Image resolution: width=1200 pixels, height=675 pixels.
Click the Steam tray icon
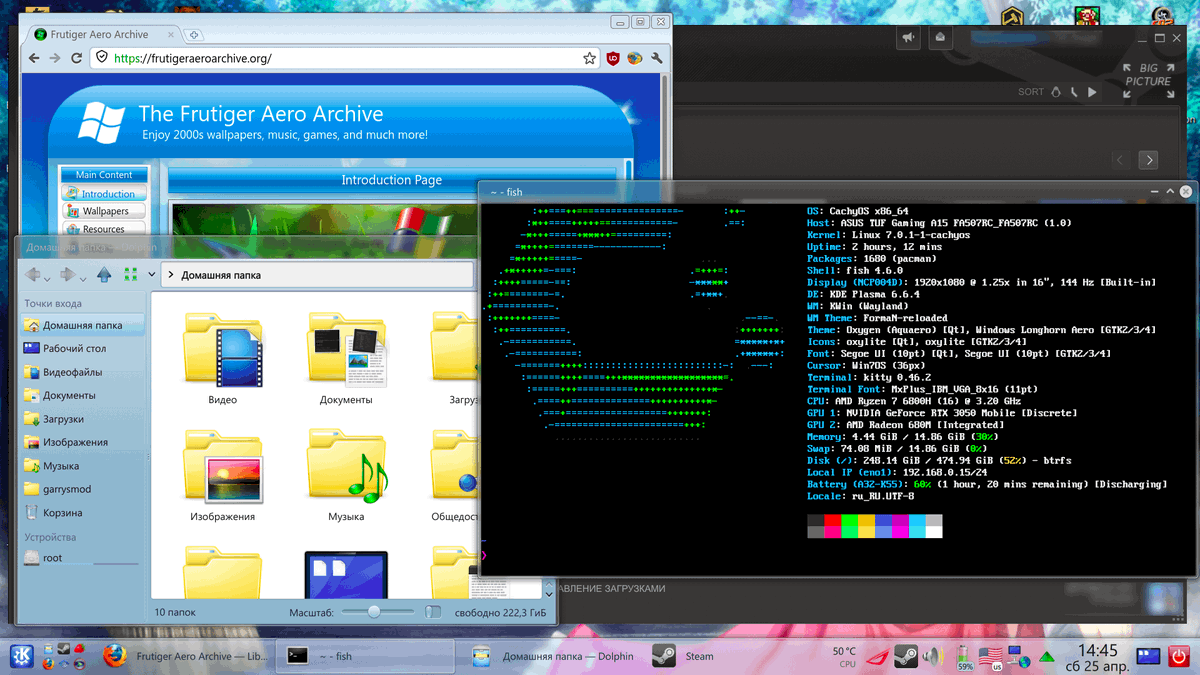coord(905,656)
